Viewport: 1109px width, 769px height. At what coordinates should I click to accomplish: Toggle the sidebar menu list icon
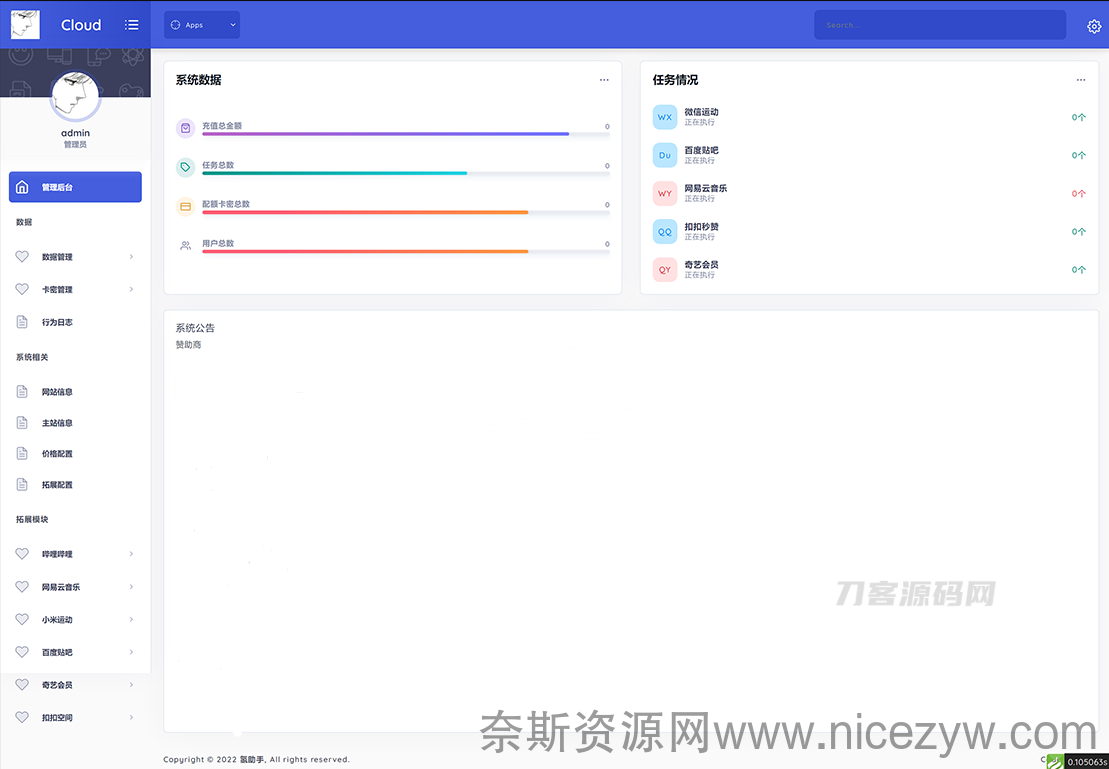(132, 25)
